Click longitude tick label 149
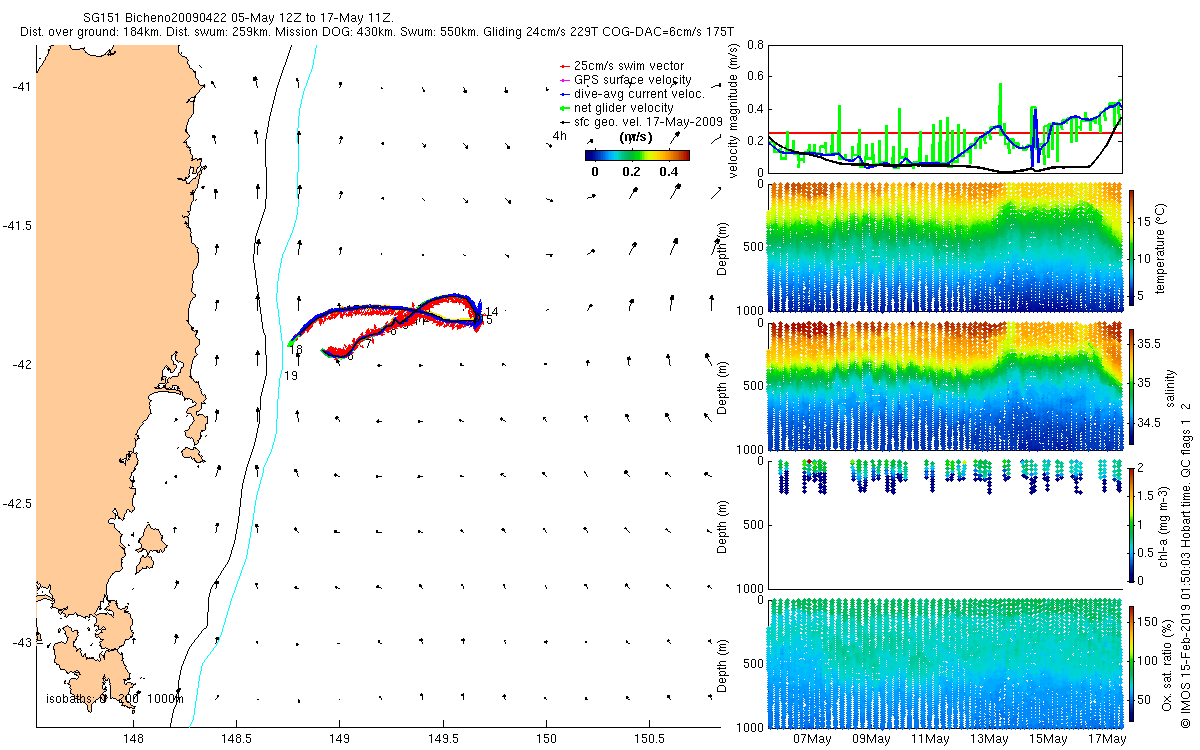Screen dimensions: 1200x750 pos(339,739)
